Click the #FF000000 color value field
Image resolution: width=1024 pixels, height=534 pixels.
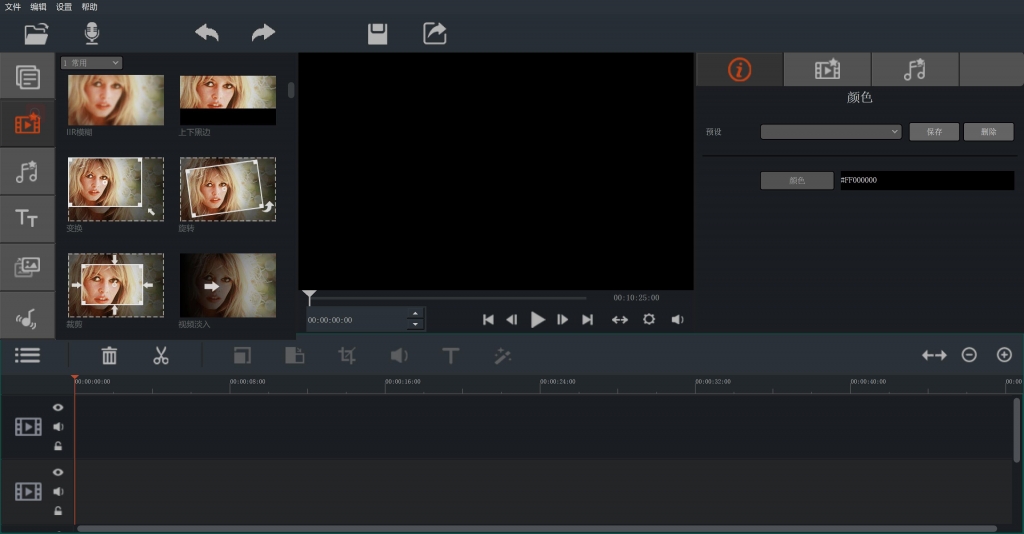(927, 180)
